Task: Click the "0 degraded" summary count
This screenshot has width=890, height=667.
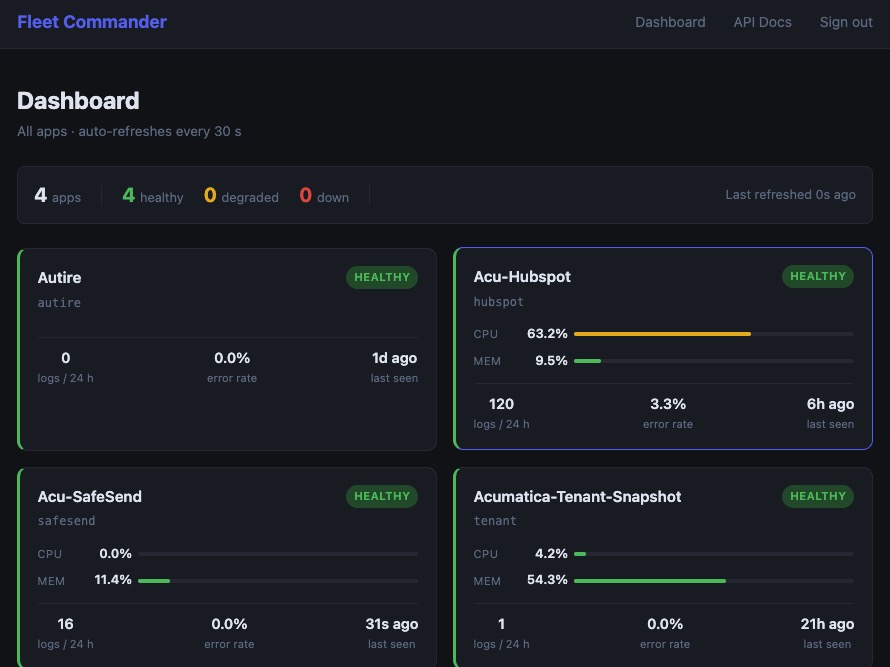Action: pos(241,196)
